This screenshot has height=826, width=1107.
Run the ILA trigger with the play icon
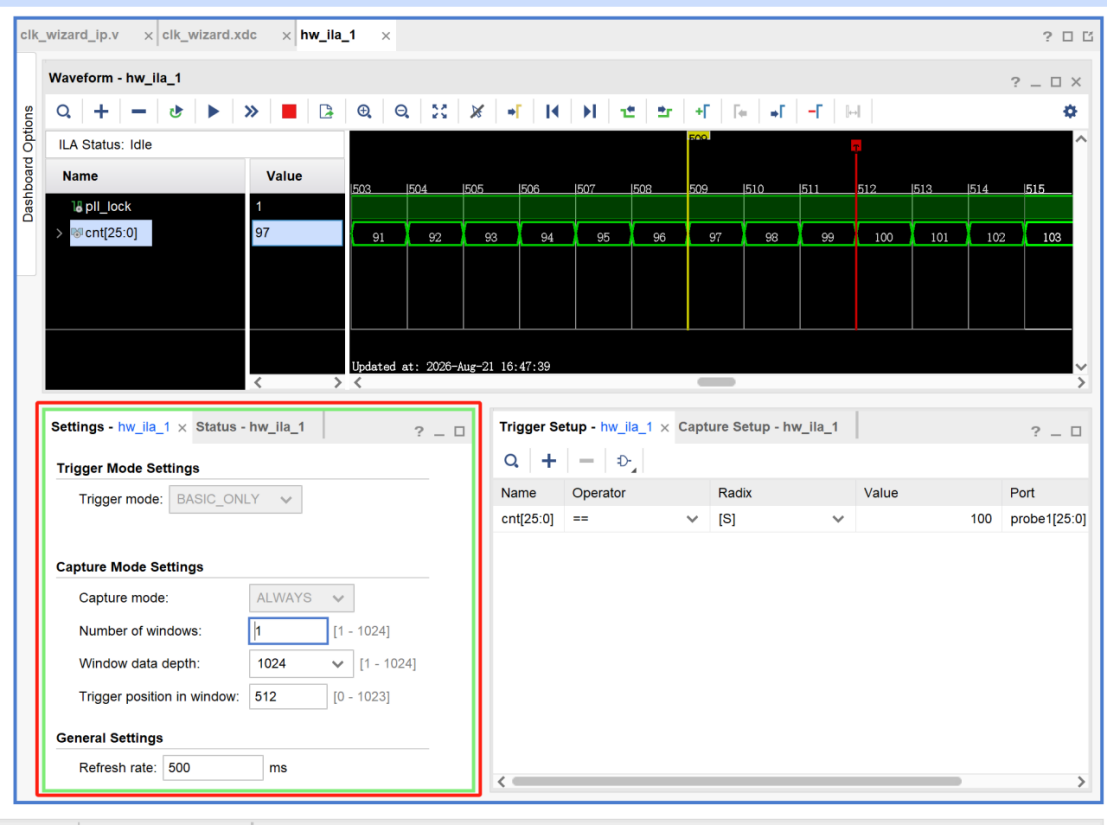coord(213,112)
